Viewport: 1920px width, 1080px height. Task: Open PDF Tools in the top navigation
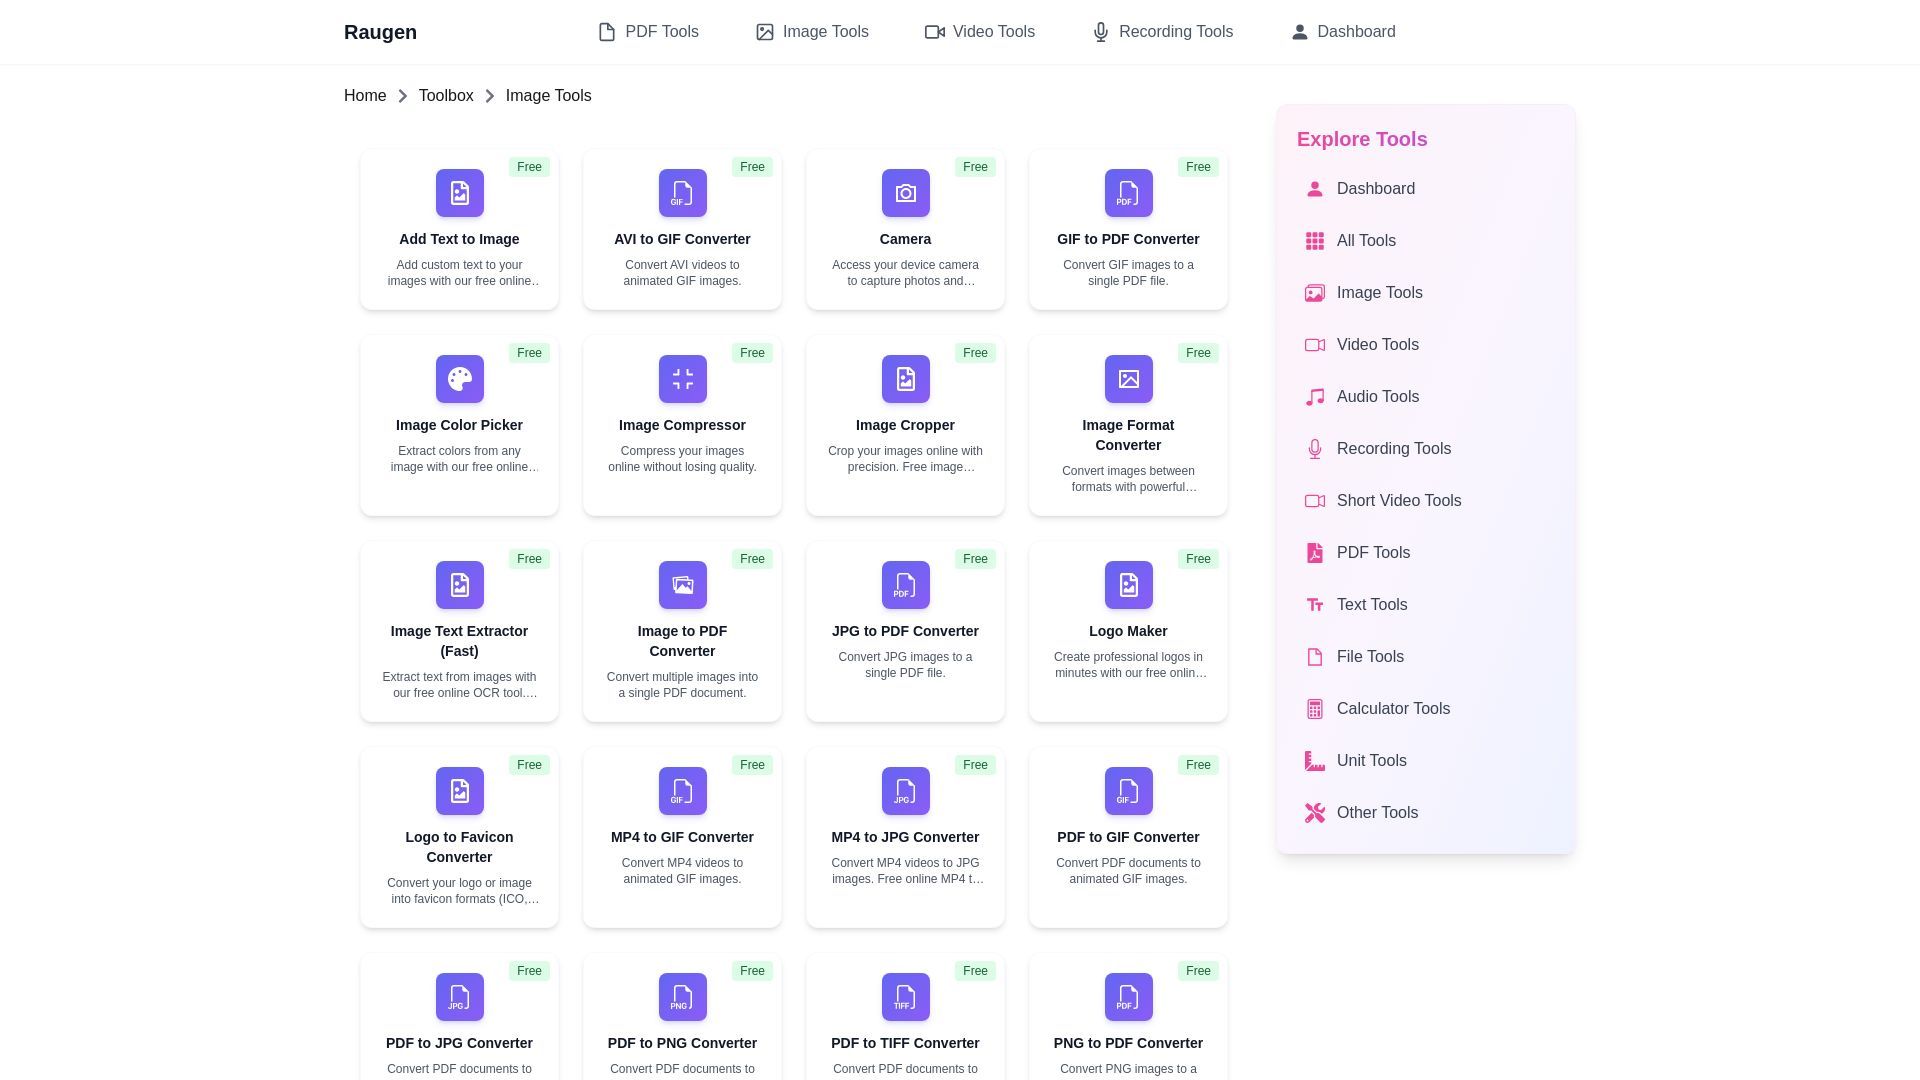click(x=648, y=32)
